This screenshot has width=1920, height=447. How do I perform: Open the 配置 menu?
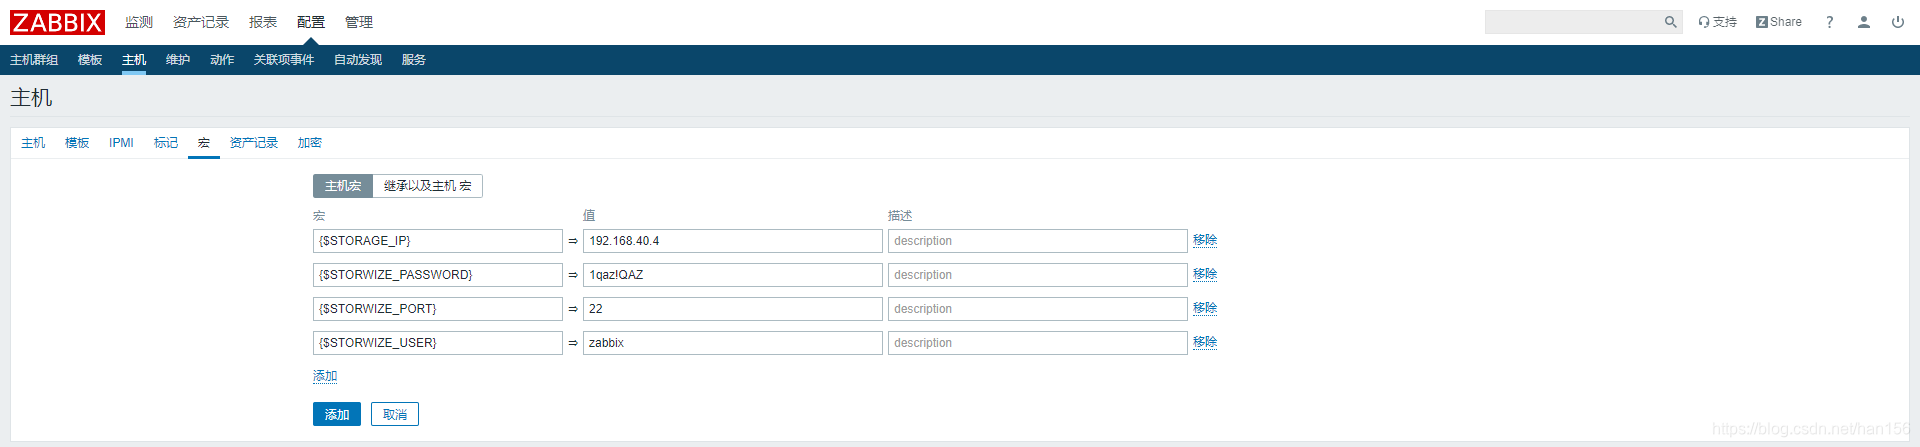pos(311,22)
